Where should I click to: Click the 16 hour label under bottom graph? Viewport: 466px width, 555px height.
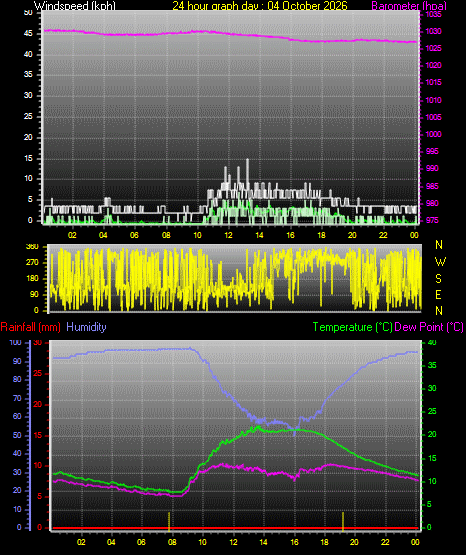(x=294, y=542)
